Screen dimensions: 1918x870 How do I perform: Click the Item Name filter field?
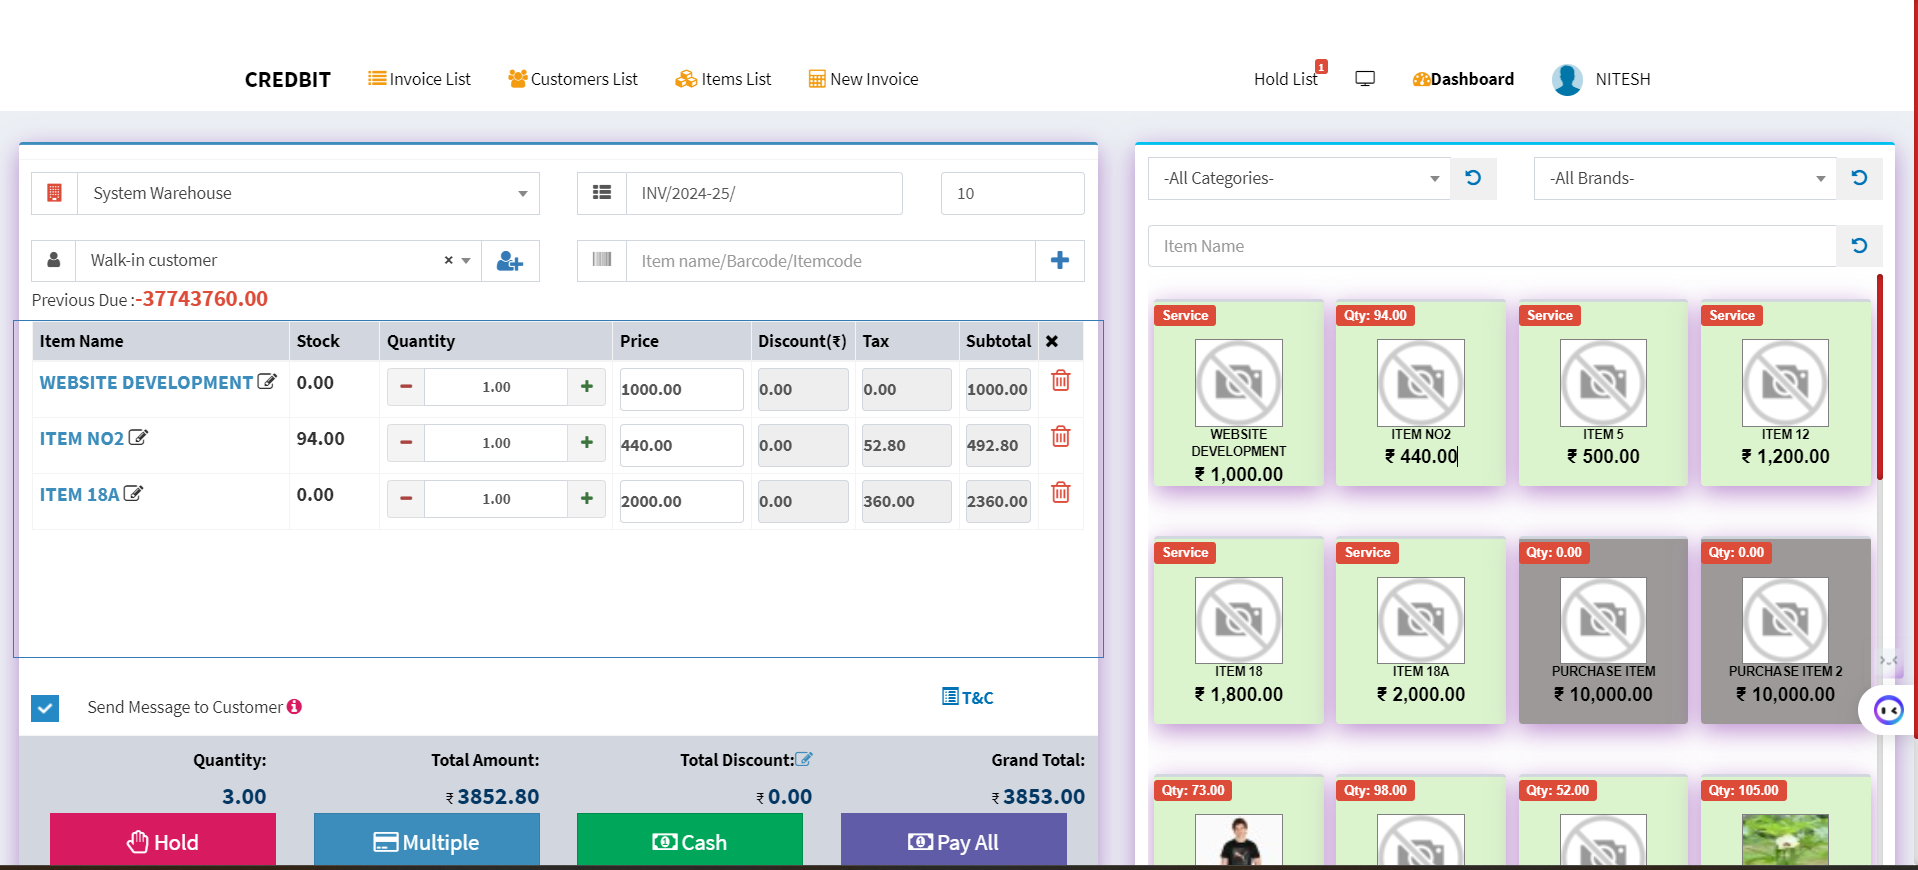coord(1493,246)
